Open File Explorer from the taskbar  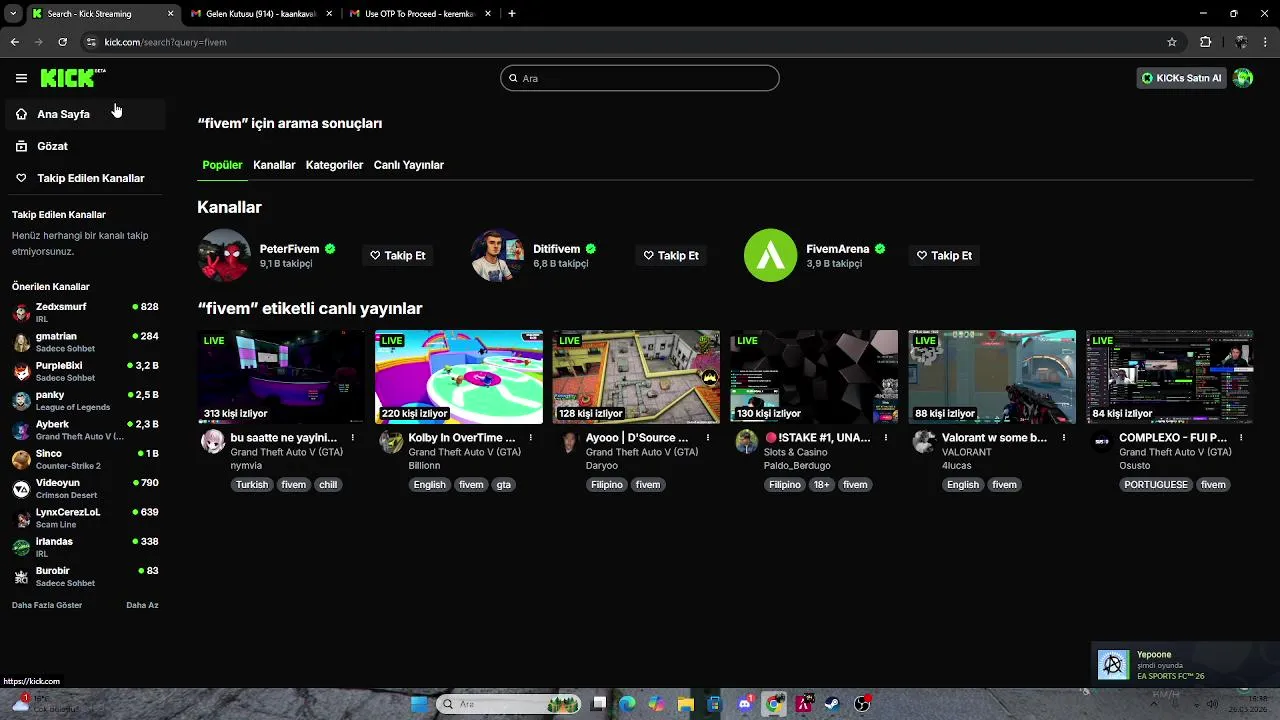(x=686, y=704)
